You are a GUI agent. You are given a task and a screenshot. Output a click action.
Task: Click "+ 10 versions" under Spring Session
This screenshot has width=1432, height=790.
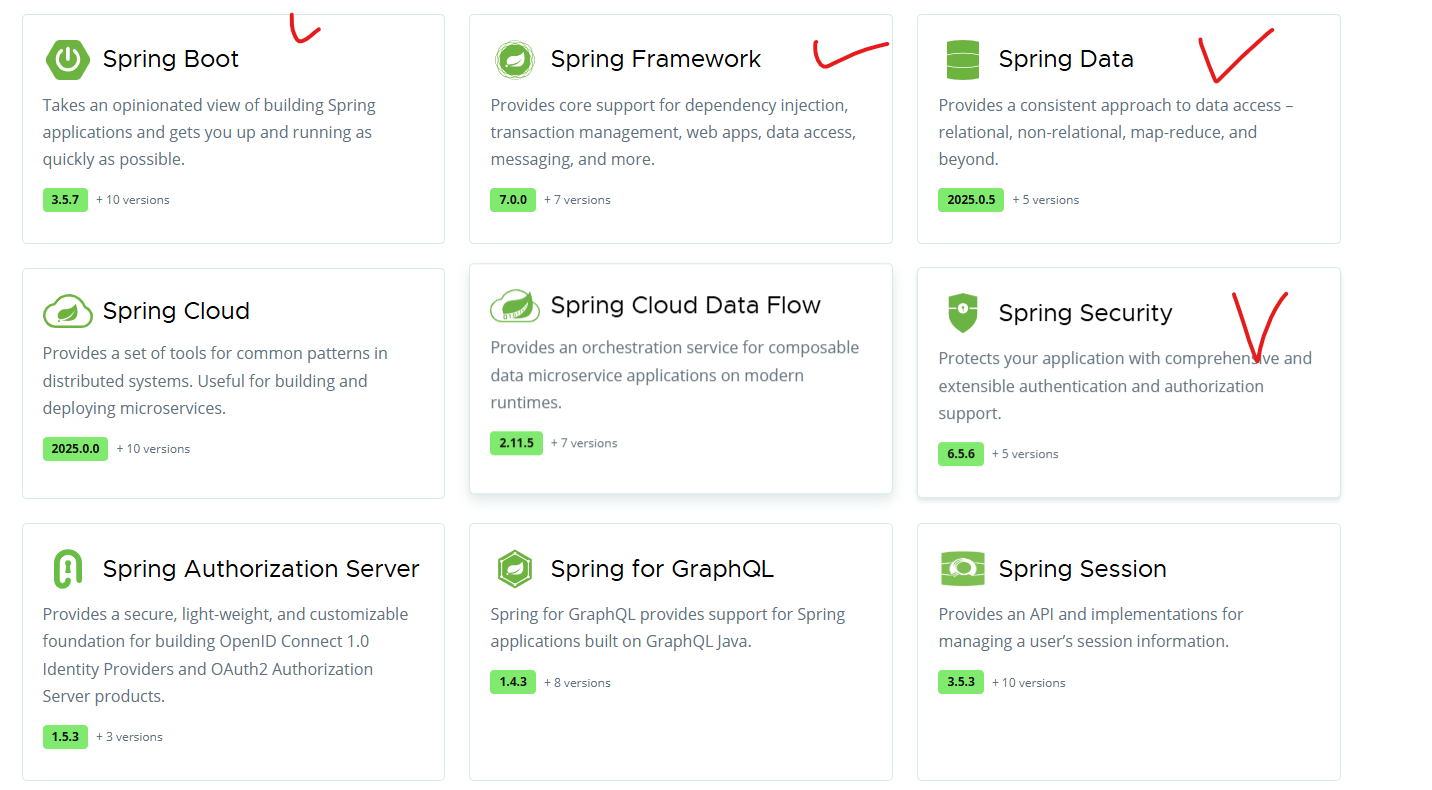coord(1029,683)
